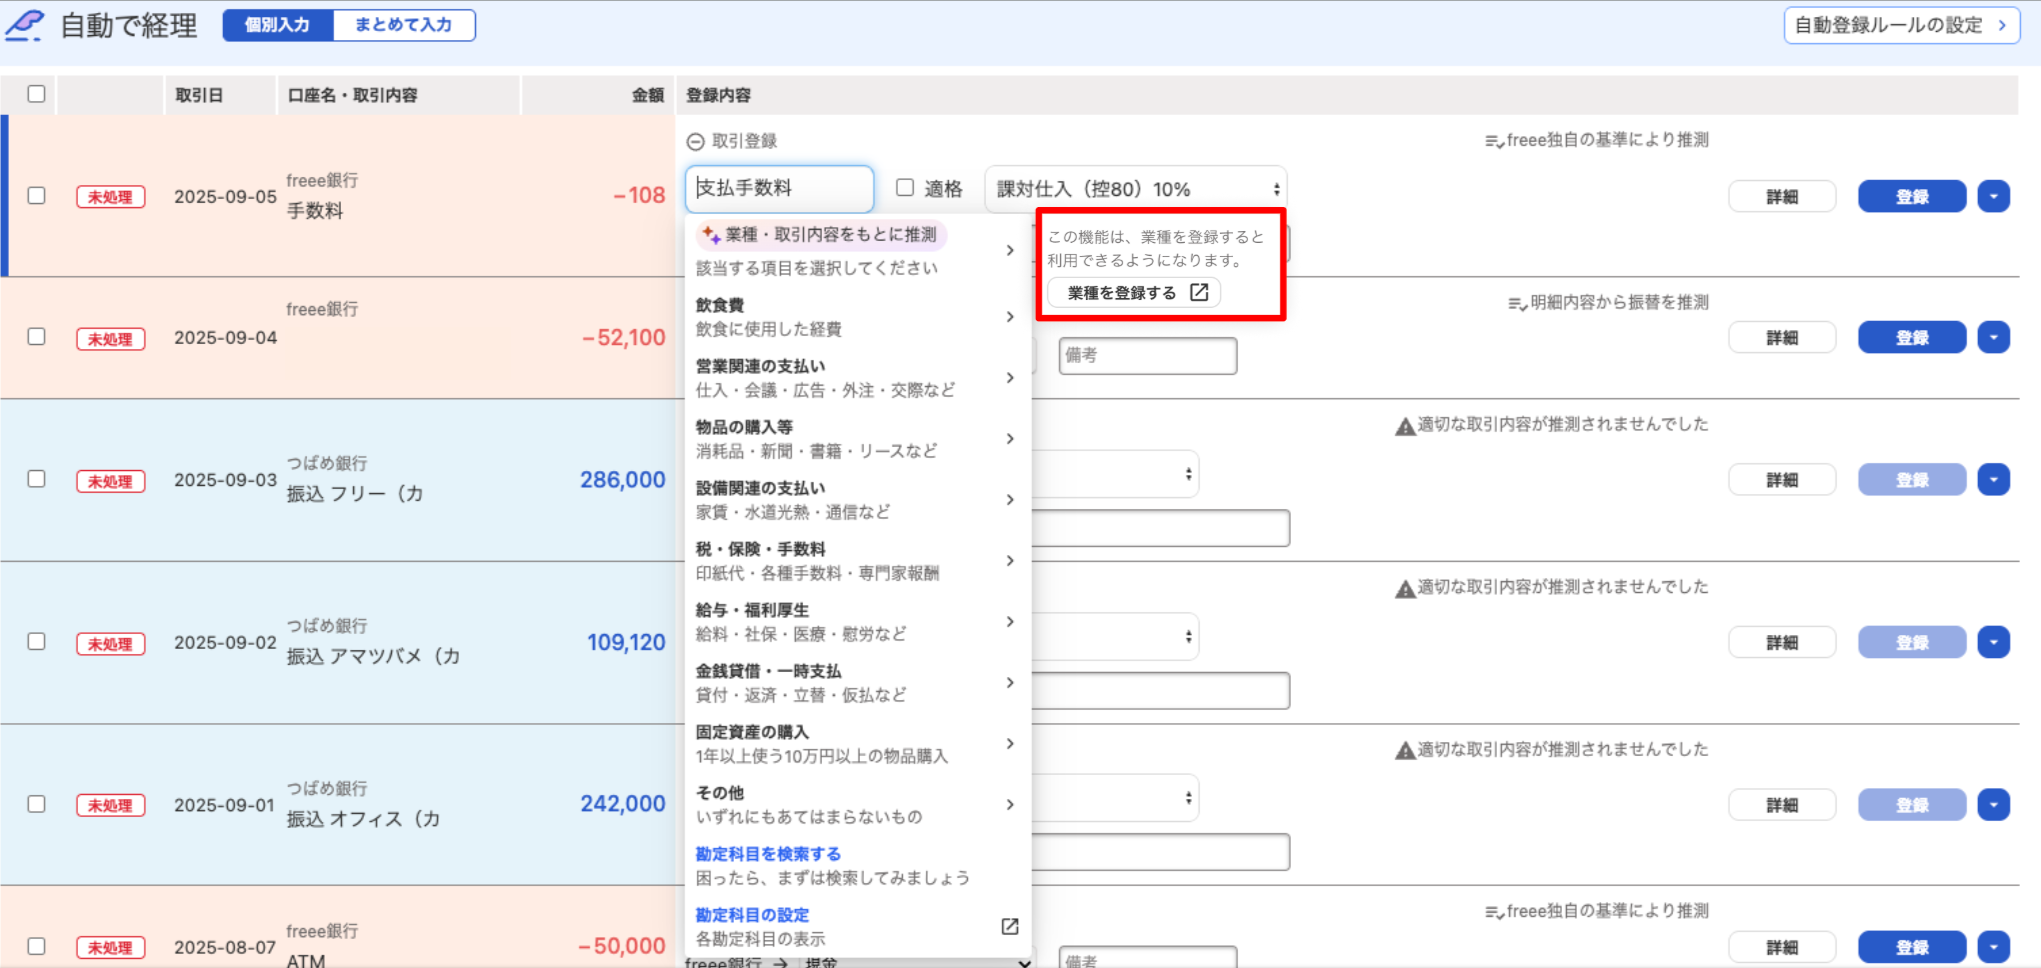The image size is (2041, 968).
Task: Click the 備考 field in the 2025-09-04 row
Action: click(x=1148, y=355)
